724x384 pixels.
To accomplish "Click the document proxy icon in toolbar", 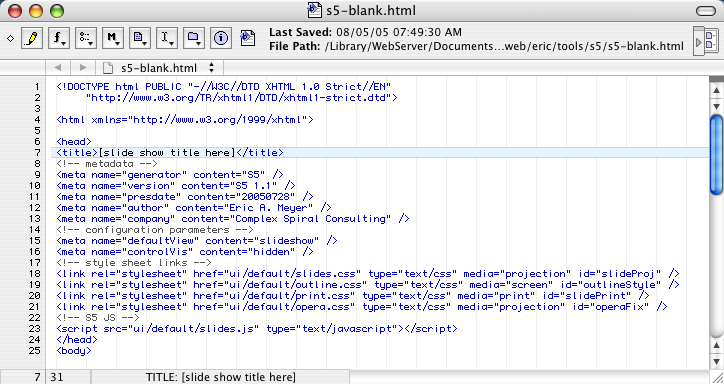I will tap(248, 38).
